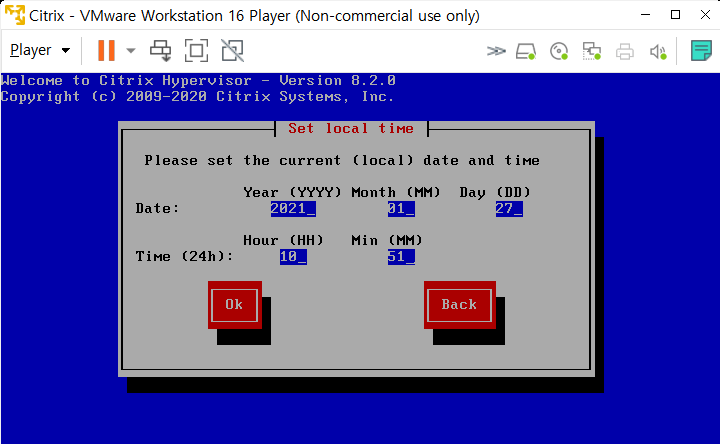Select the Hour field showing 10
The width and height of the screenshot is (720, 444).
293,257
